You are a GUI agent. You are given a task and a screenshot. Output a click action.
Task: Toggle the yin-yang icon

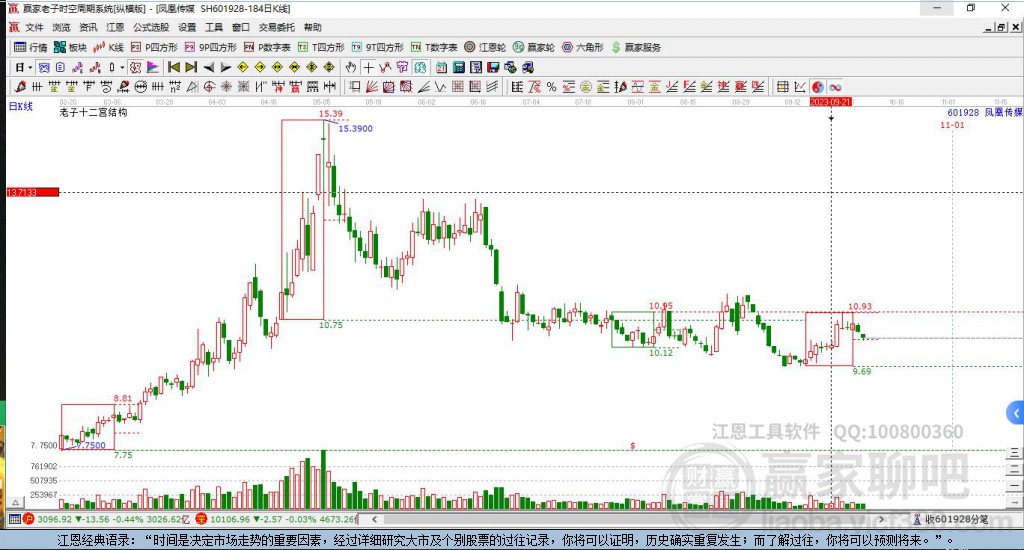pyautogui.click(x=818, y=87)
